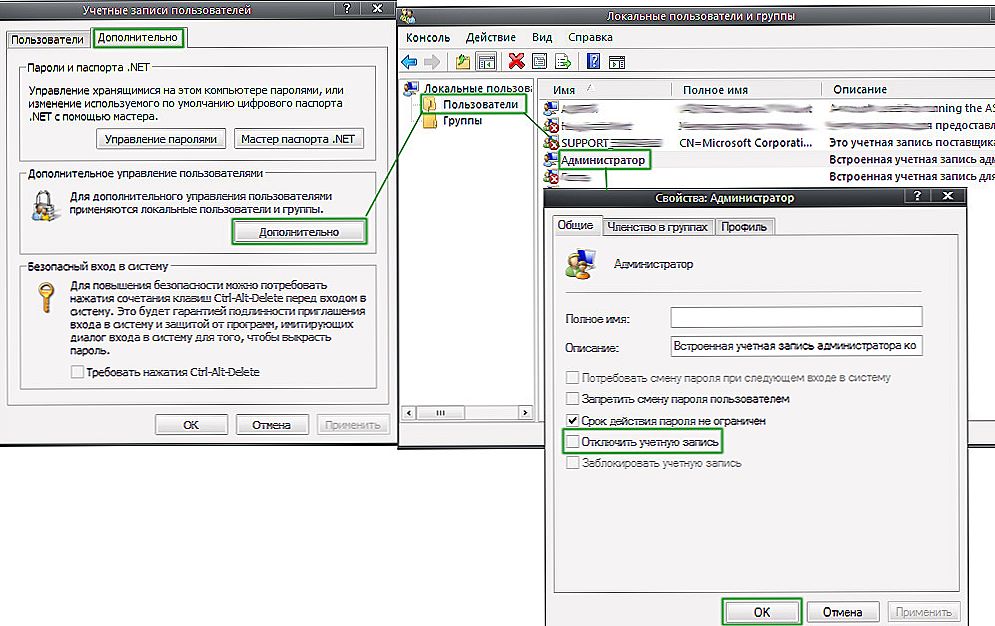Switch to the Пользователи tab
The width and height of the screenshot is (995, 626).
point(47,39)
